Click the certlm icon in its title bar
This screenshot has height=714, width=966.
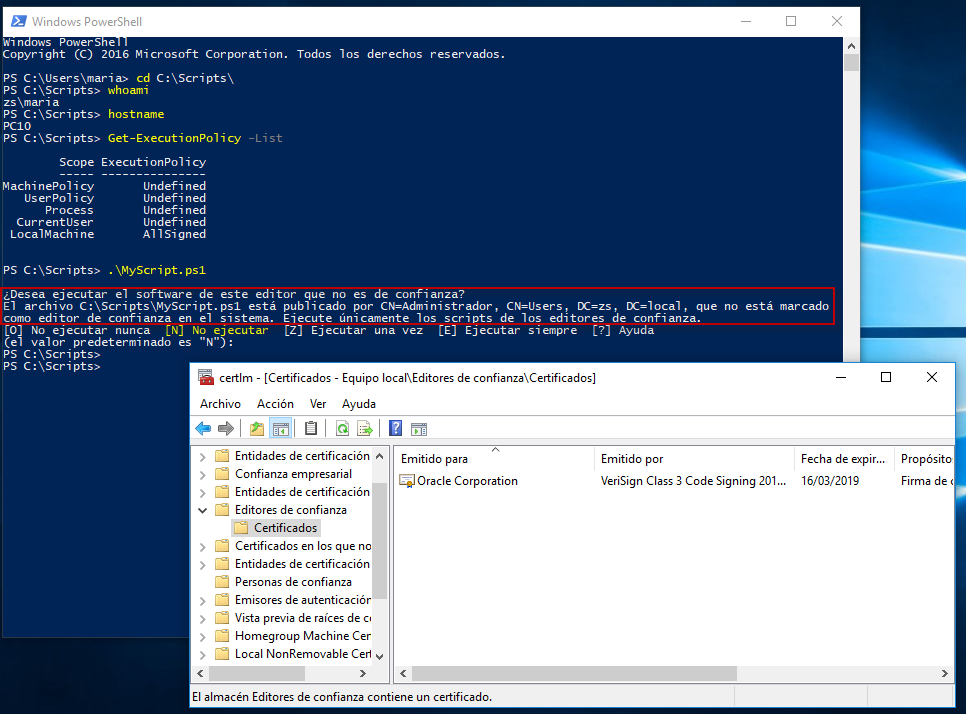(206, 378)
